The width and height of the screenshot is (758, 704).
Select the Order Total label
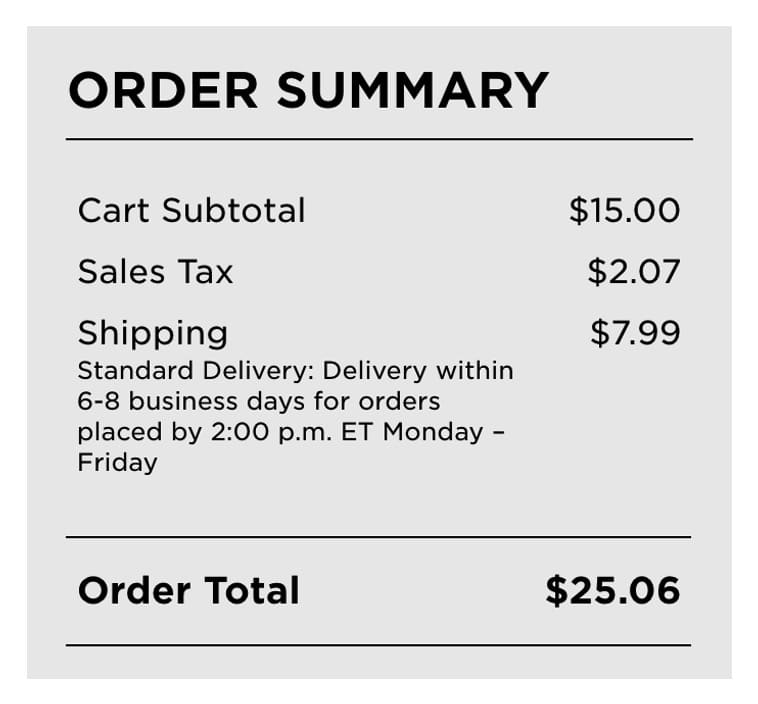coord(188,591)
